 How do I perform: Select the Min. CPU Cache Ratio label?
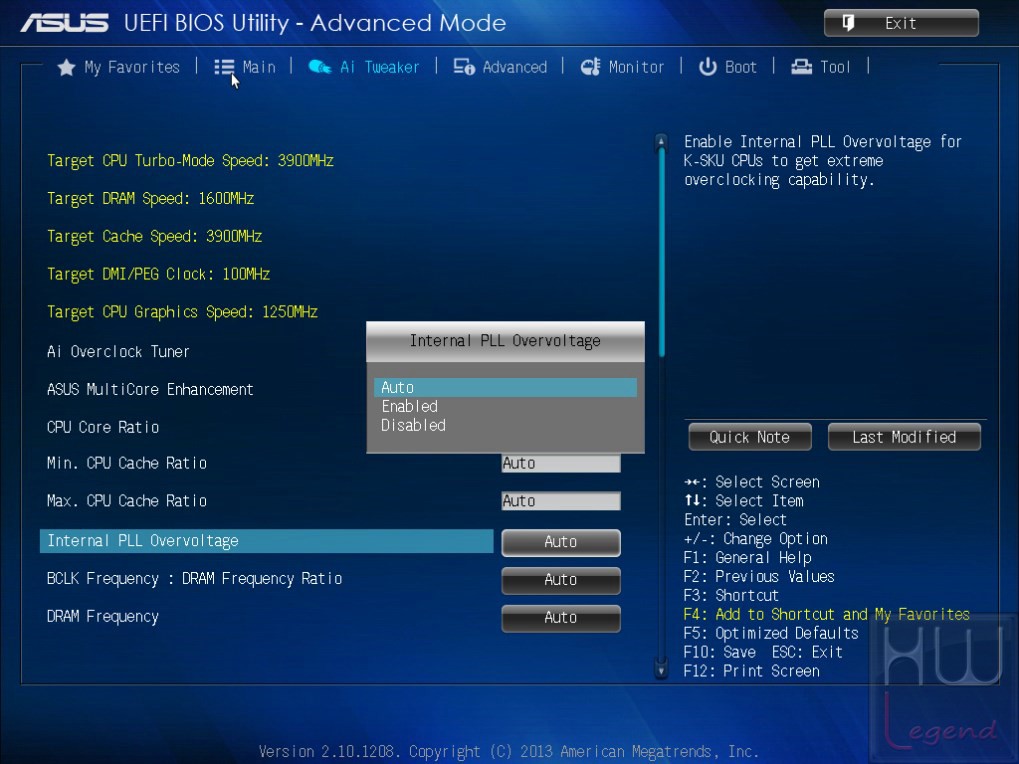(x=127, y=463)
